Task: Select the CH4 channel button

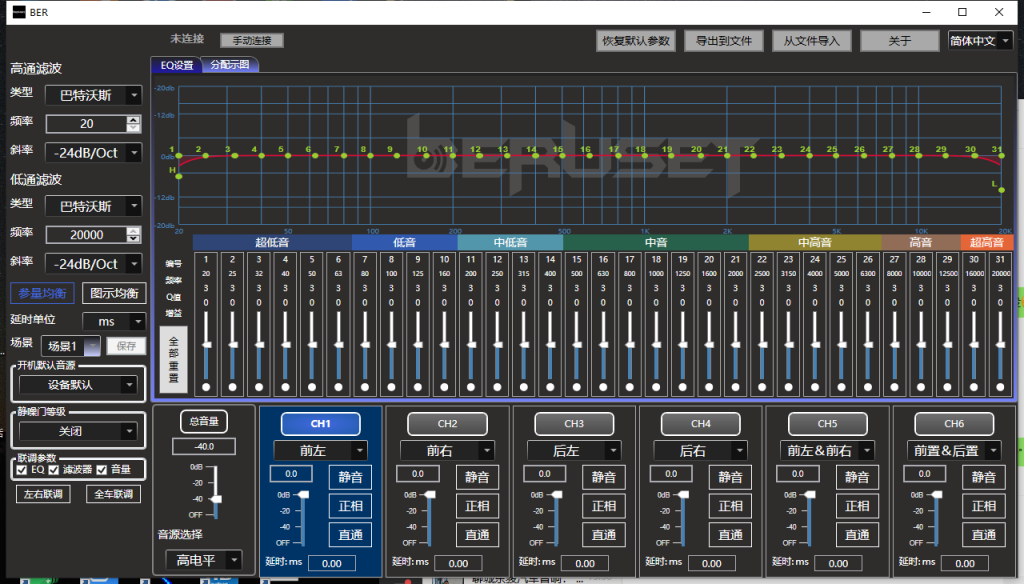Action: (701, 424)
